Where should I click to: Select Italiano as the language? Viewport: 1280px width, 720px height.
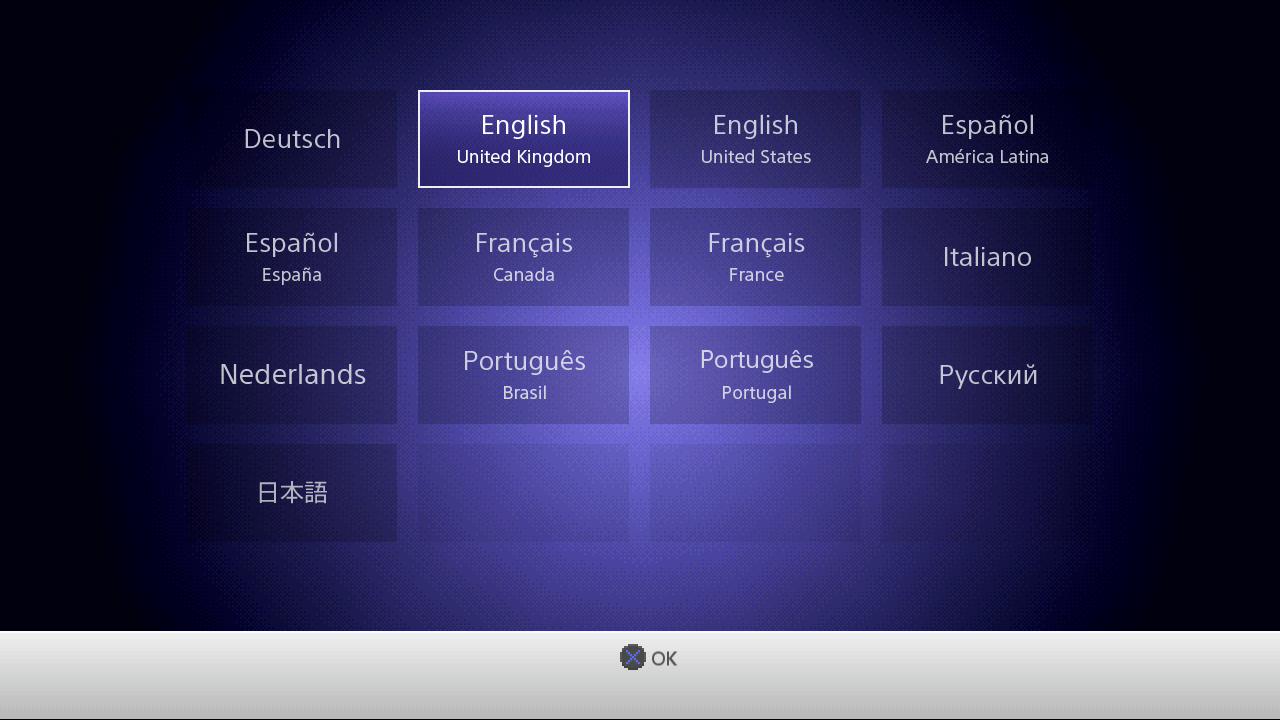coord(987,257)
